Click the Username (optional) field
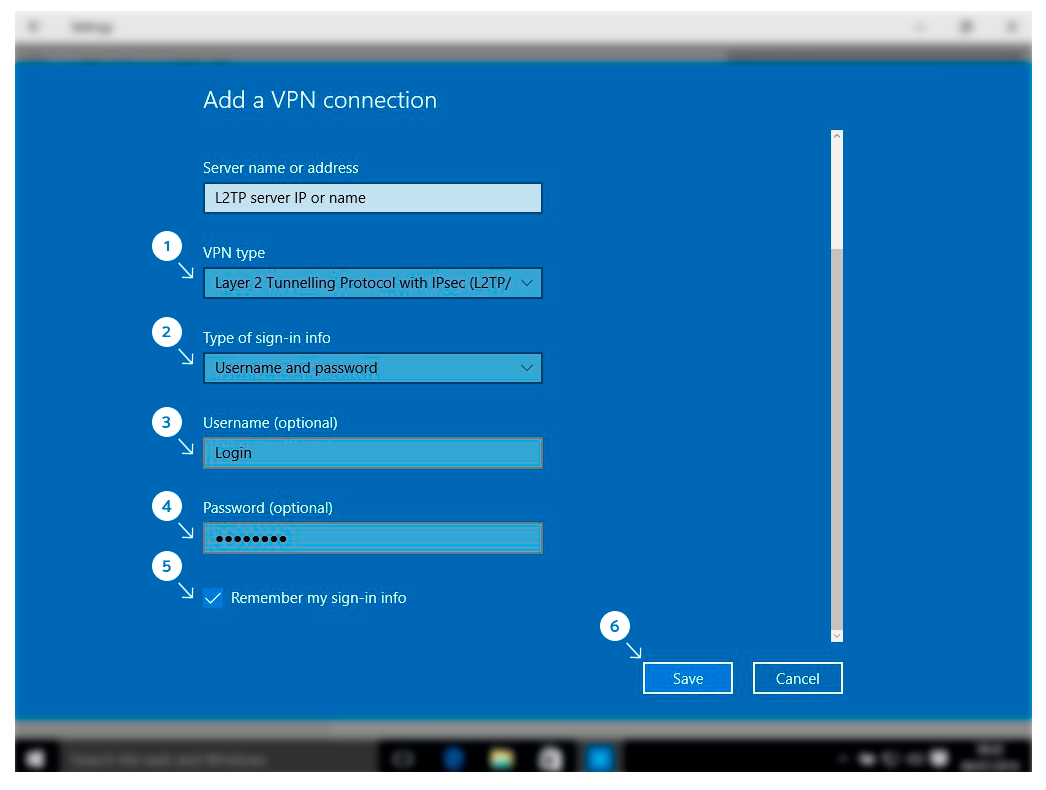 point(372,453)
